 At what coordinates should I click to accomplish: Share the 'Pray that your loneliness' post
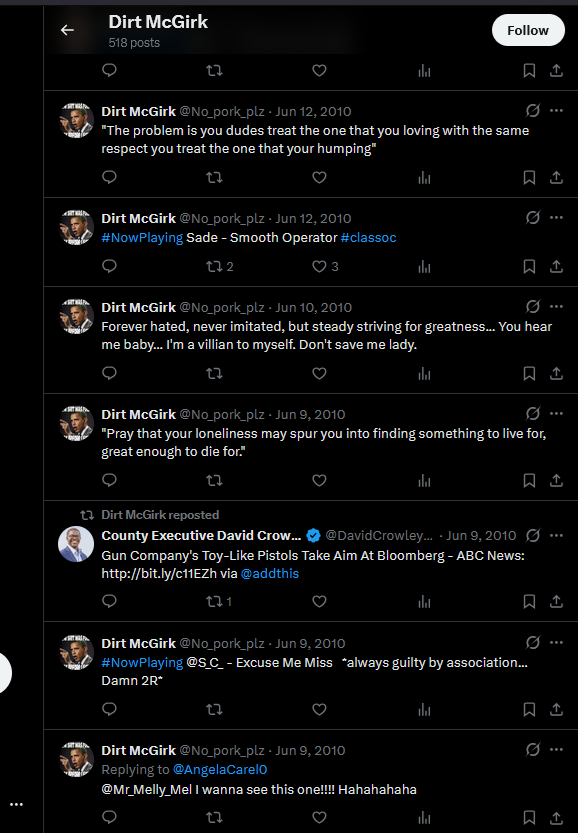[556, 480]
